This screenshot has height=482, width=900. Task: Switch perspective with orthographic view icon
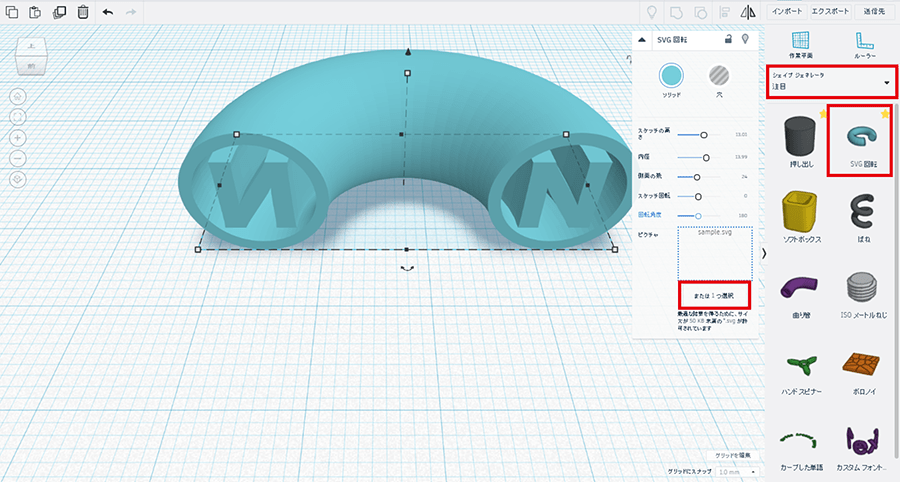pyautogui.click(x=18, y=180)
